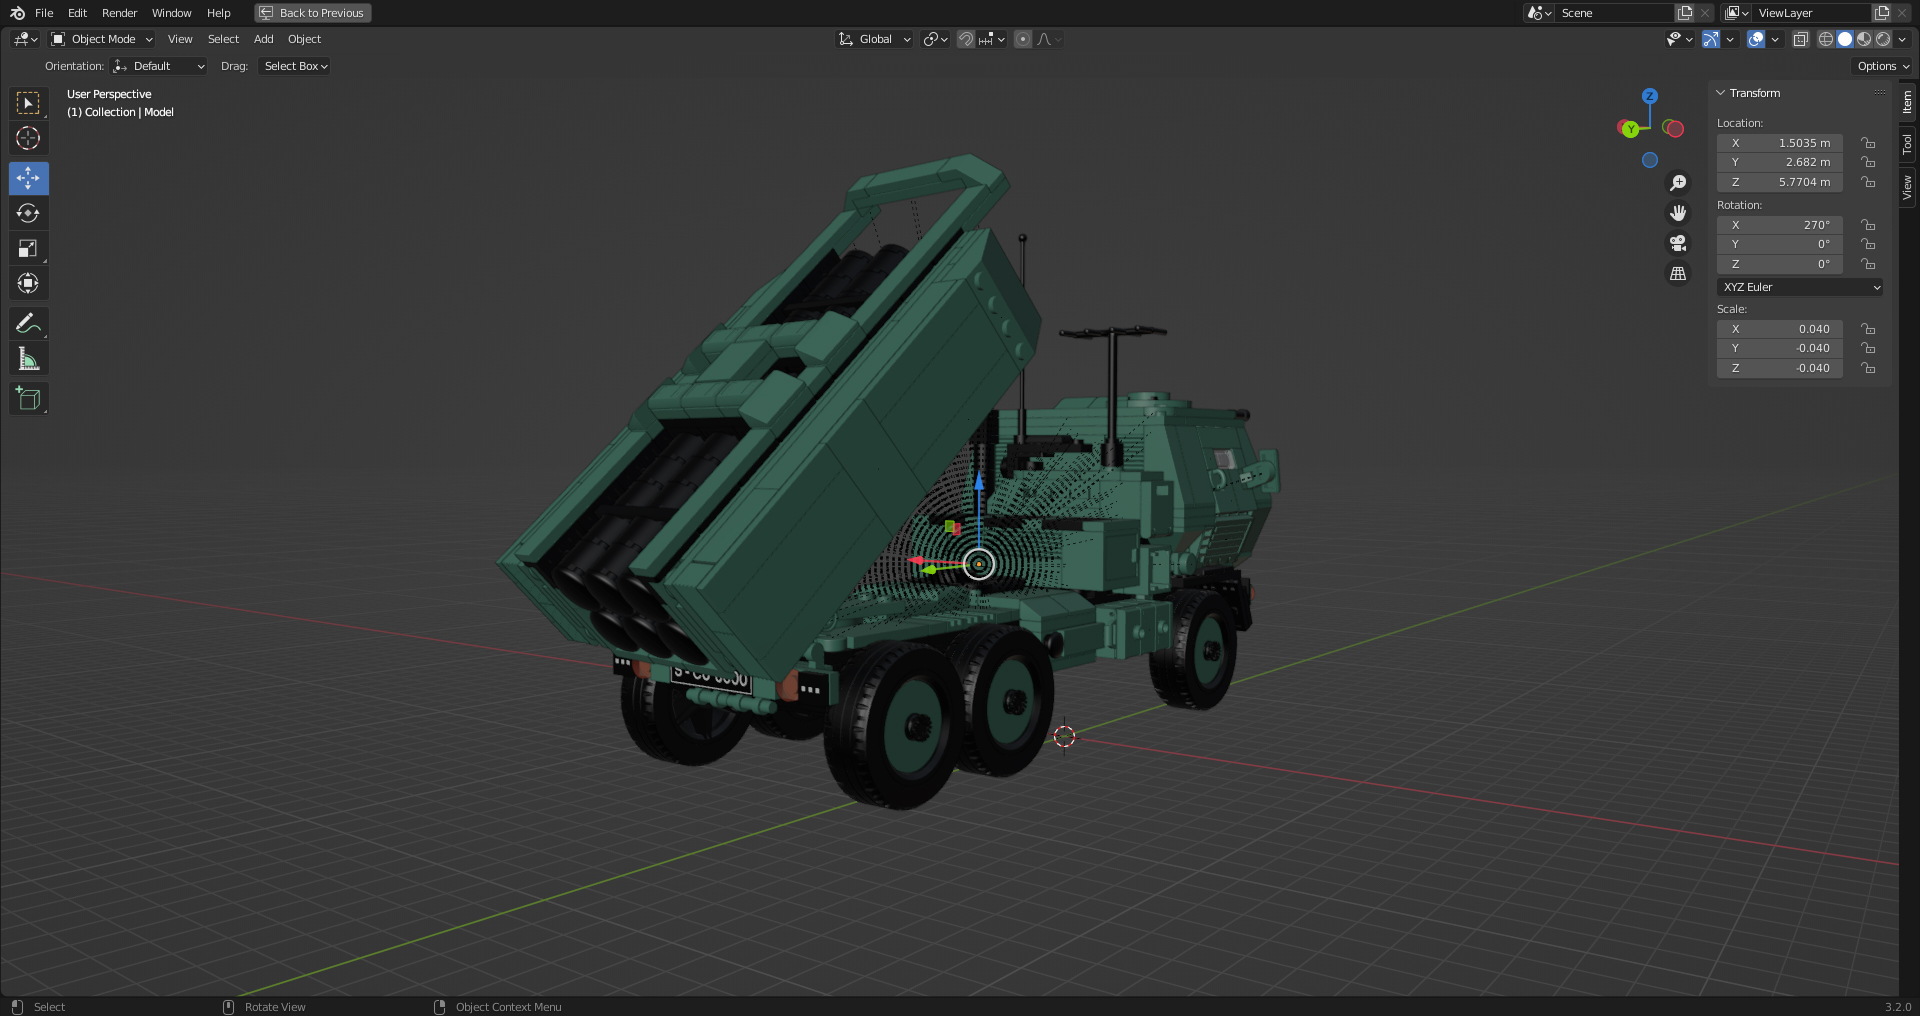
Task: Choose the Annotate pencil tool
Action: [x=28, y=323]
